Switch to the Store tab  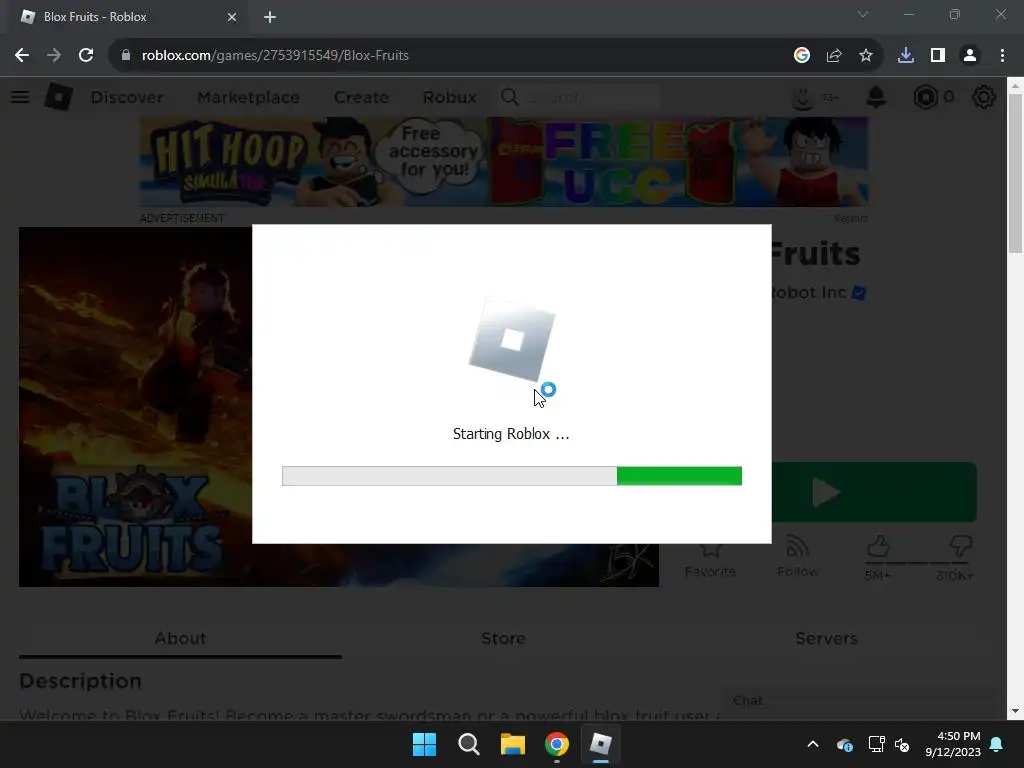[x=504, y=638]
